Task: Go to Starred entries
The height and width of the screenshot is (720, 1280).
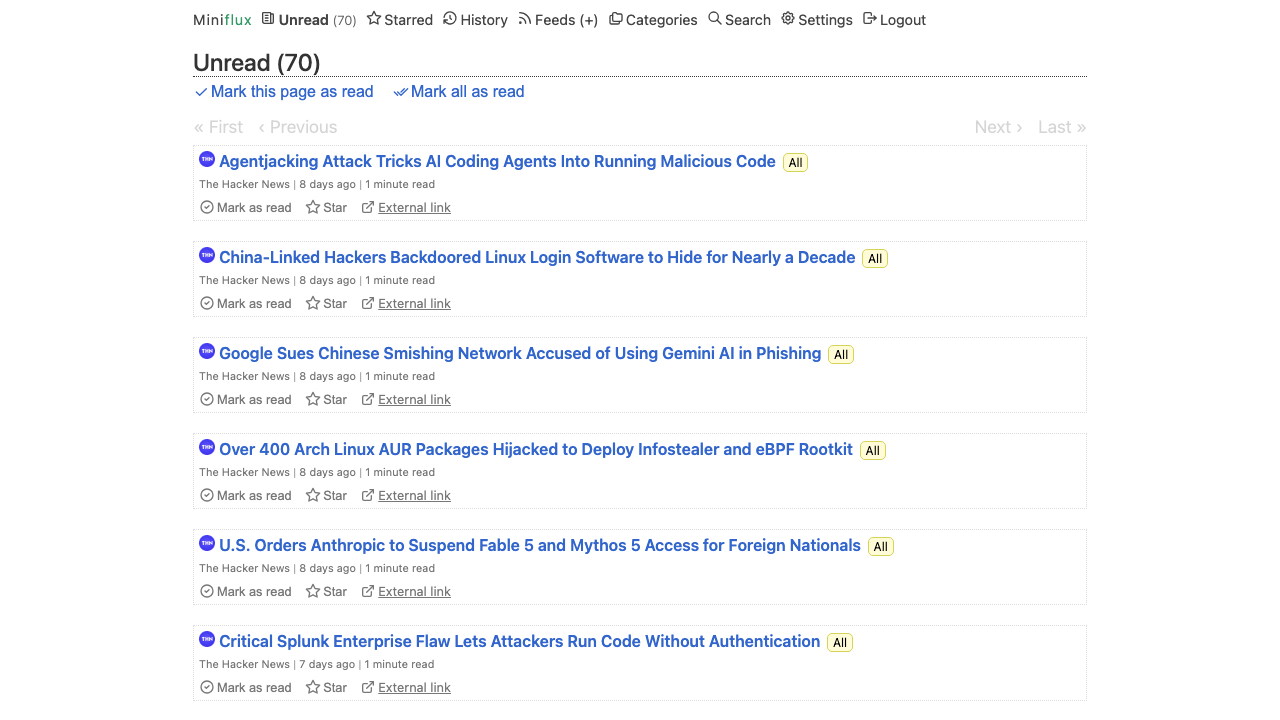Action: 400,20
